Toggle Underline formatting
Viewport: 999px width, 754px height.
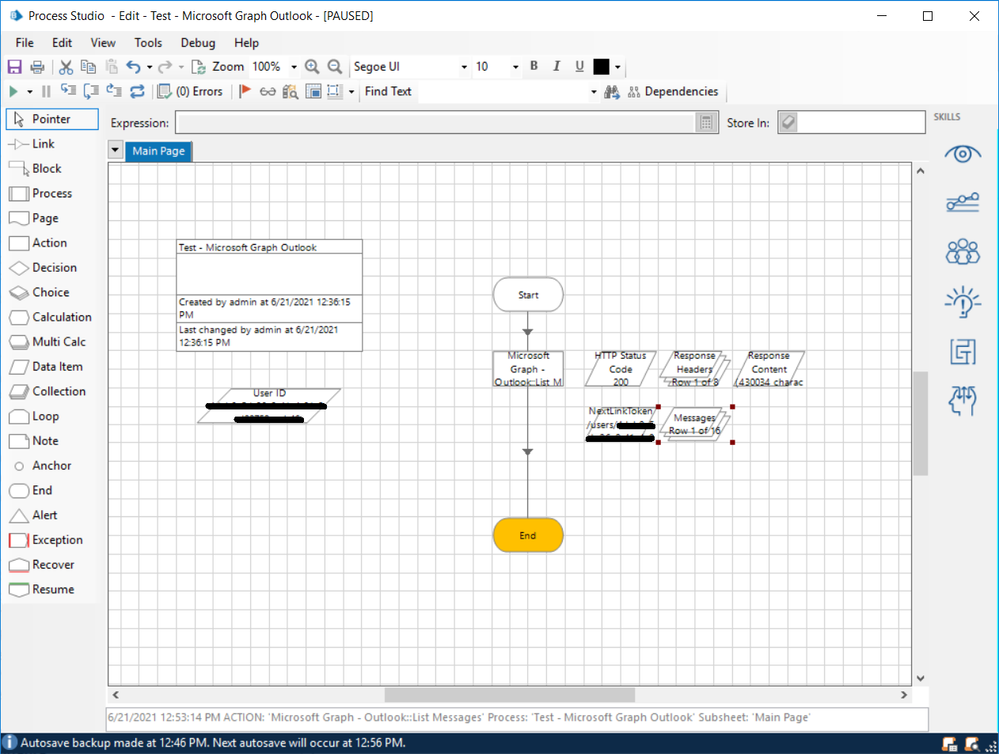(579, 66)
